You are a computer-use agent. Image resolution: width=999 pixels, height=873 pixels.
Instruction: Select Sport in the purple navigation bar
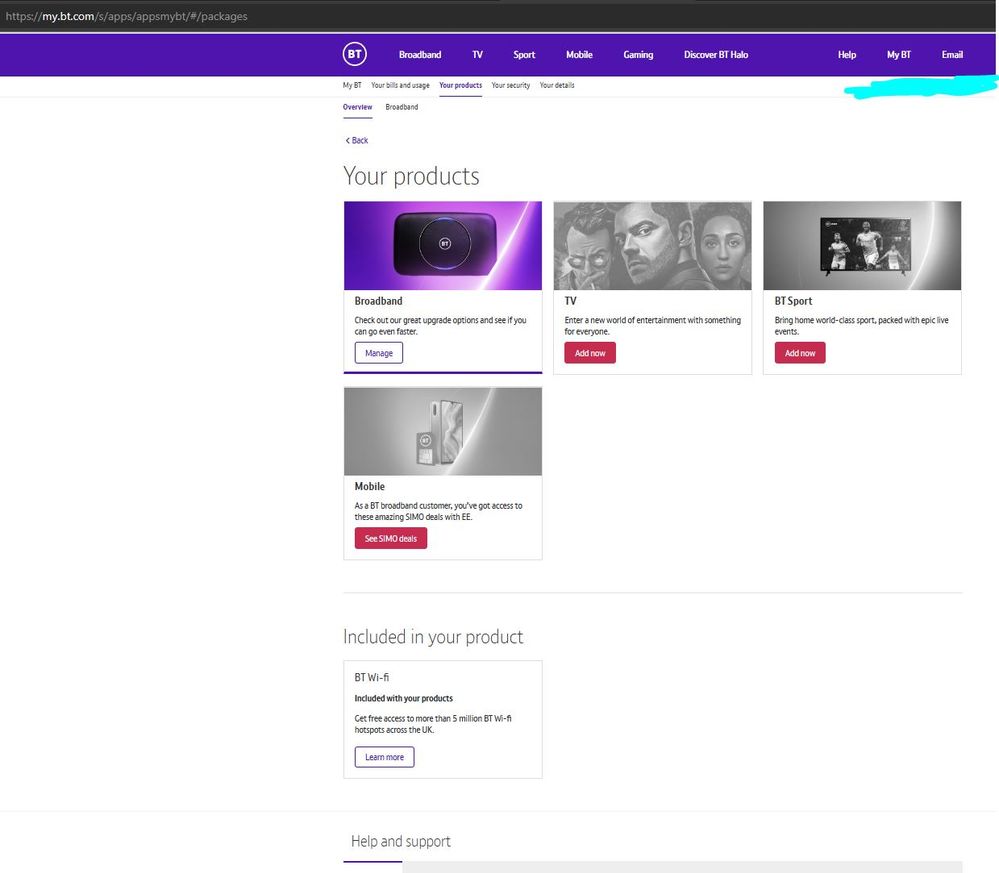click(x=524, y=55)
